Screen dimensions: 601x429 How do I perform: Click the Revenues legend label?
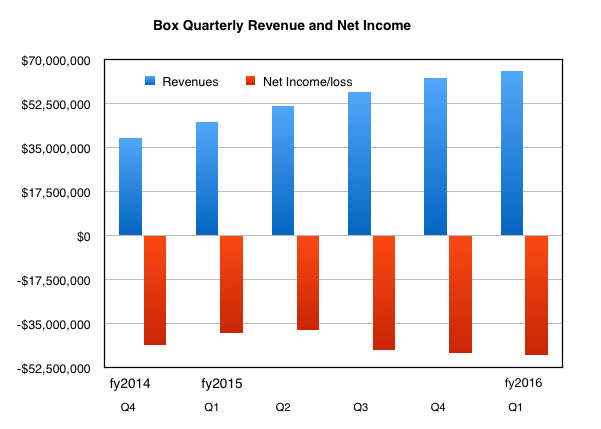(x=190, y=82)
